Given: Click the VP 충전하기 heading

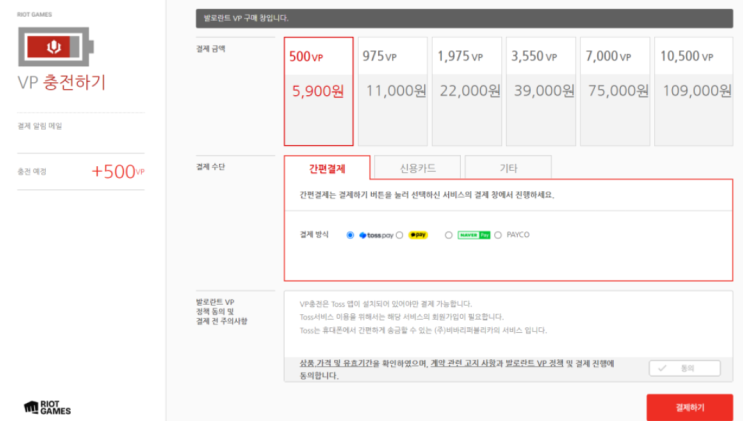Looking at the screenshot, I should (x=62, y=82).
